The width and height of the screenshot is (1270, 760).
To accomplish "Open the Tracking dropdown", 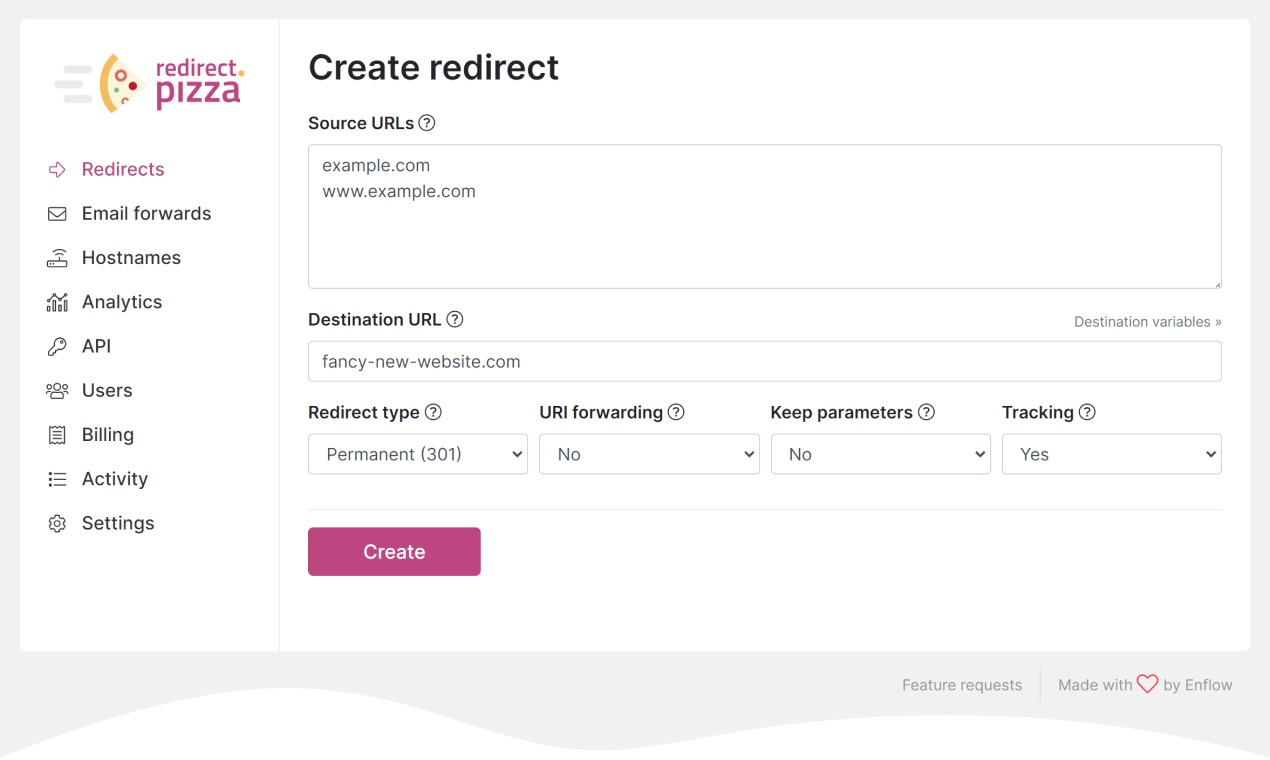I will pyautogui.click(x=1111, y=454).
